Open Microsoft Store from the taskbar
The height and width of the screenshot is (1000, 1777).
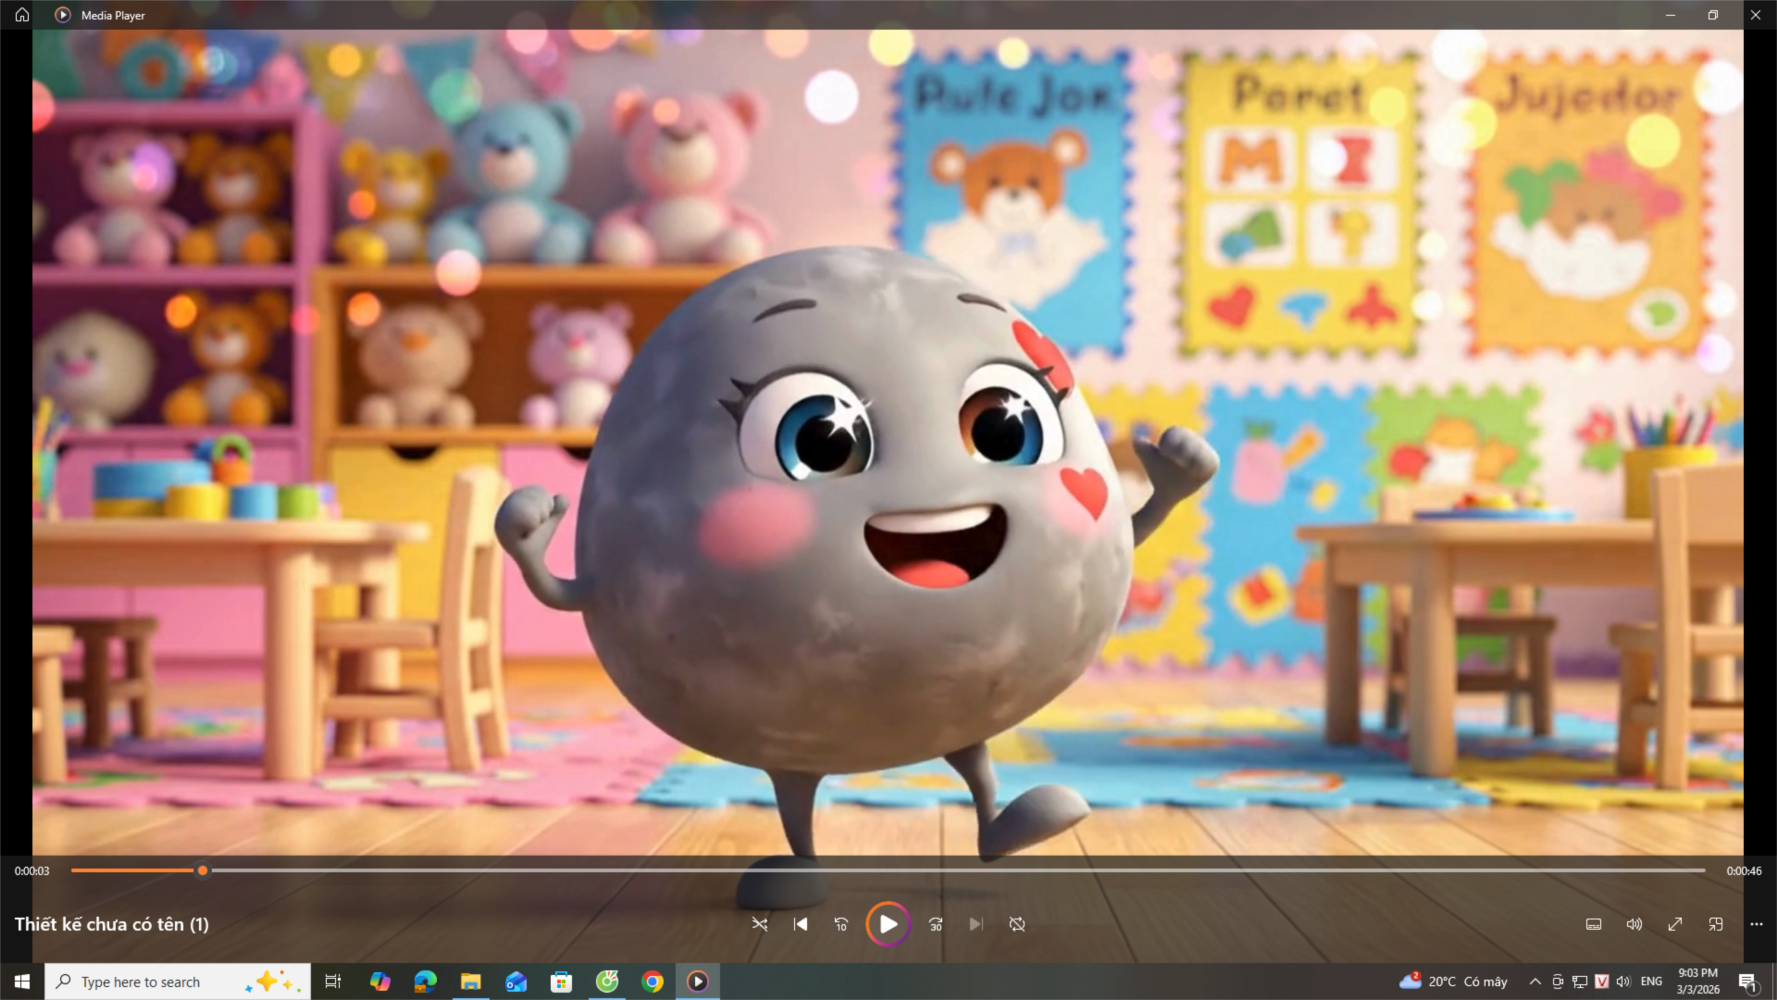(561, 982)
